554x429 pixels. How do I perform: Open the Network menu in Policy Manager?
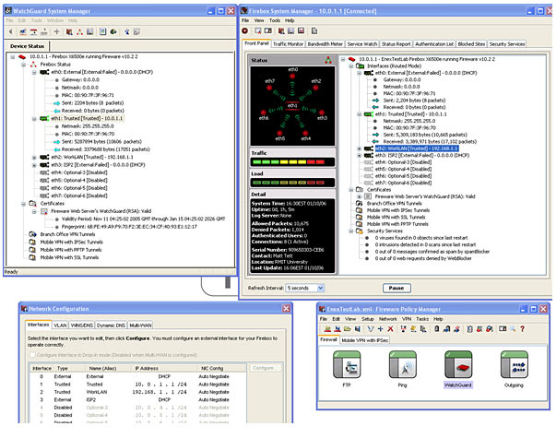[388, 319]
